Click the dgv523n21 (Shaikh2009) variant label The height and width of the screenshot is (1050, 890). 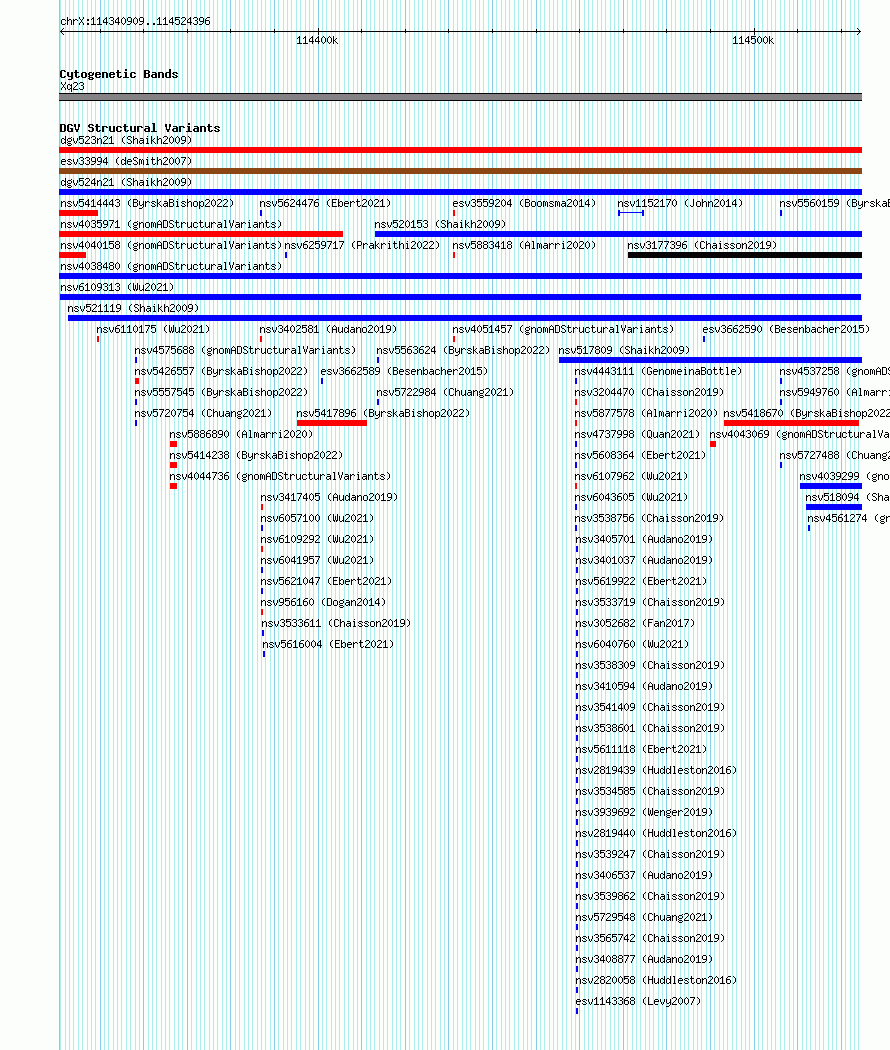coord(126,140)
